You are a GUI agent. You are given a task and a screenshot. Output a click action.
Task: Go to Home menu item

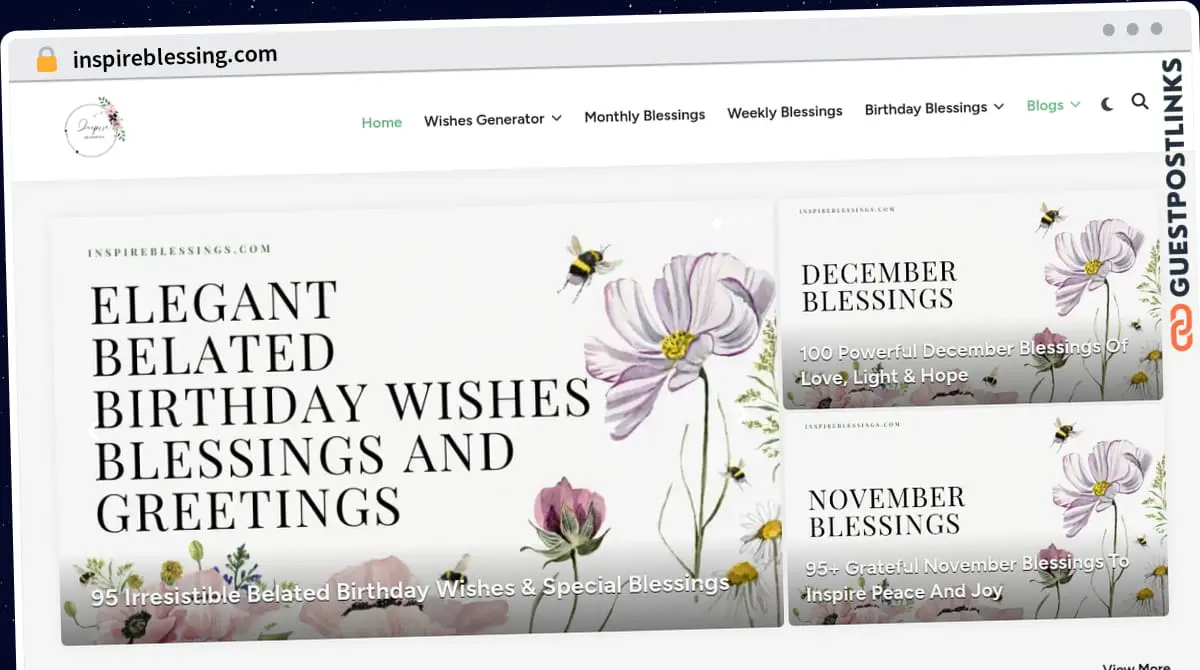pos(382,122)
